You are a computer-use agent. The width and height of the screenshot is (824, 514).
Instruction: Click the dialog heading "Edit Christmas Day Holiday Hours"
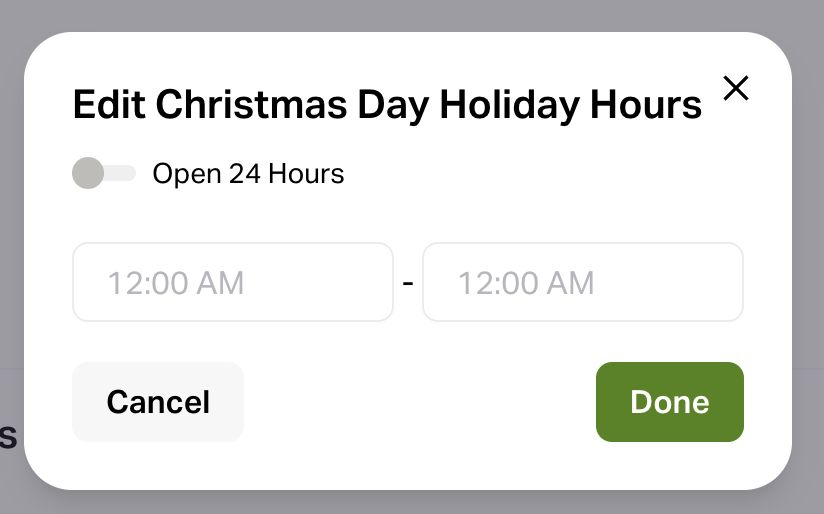pos(388,105)
